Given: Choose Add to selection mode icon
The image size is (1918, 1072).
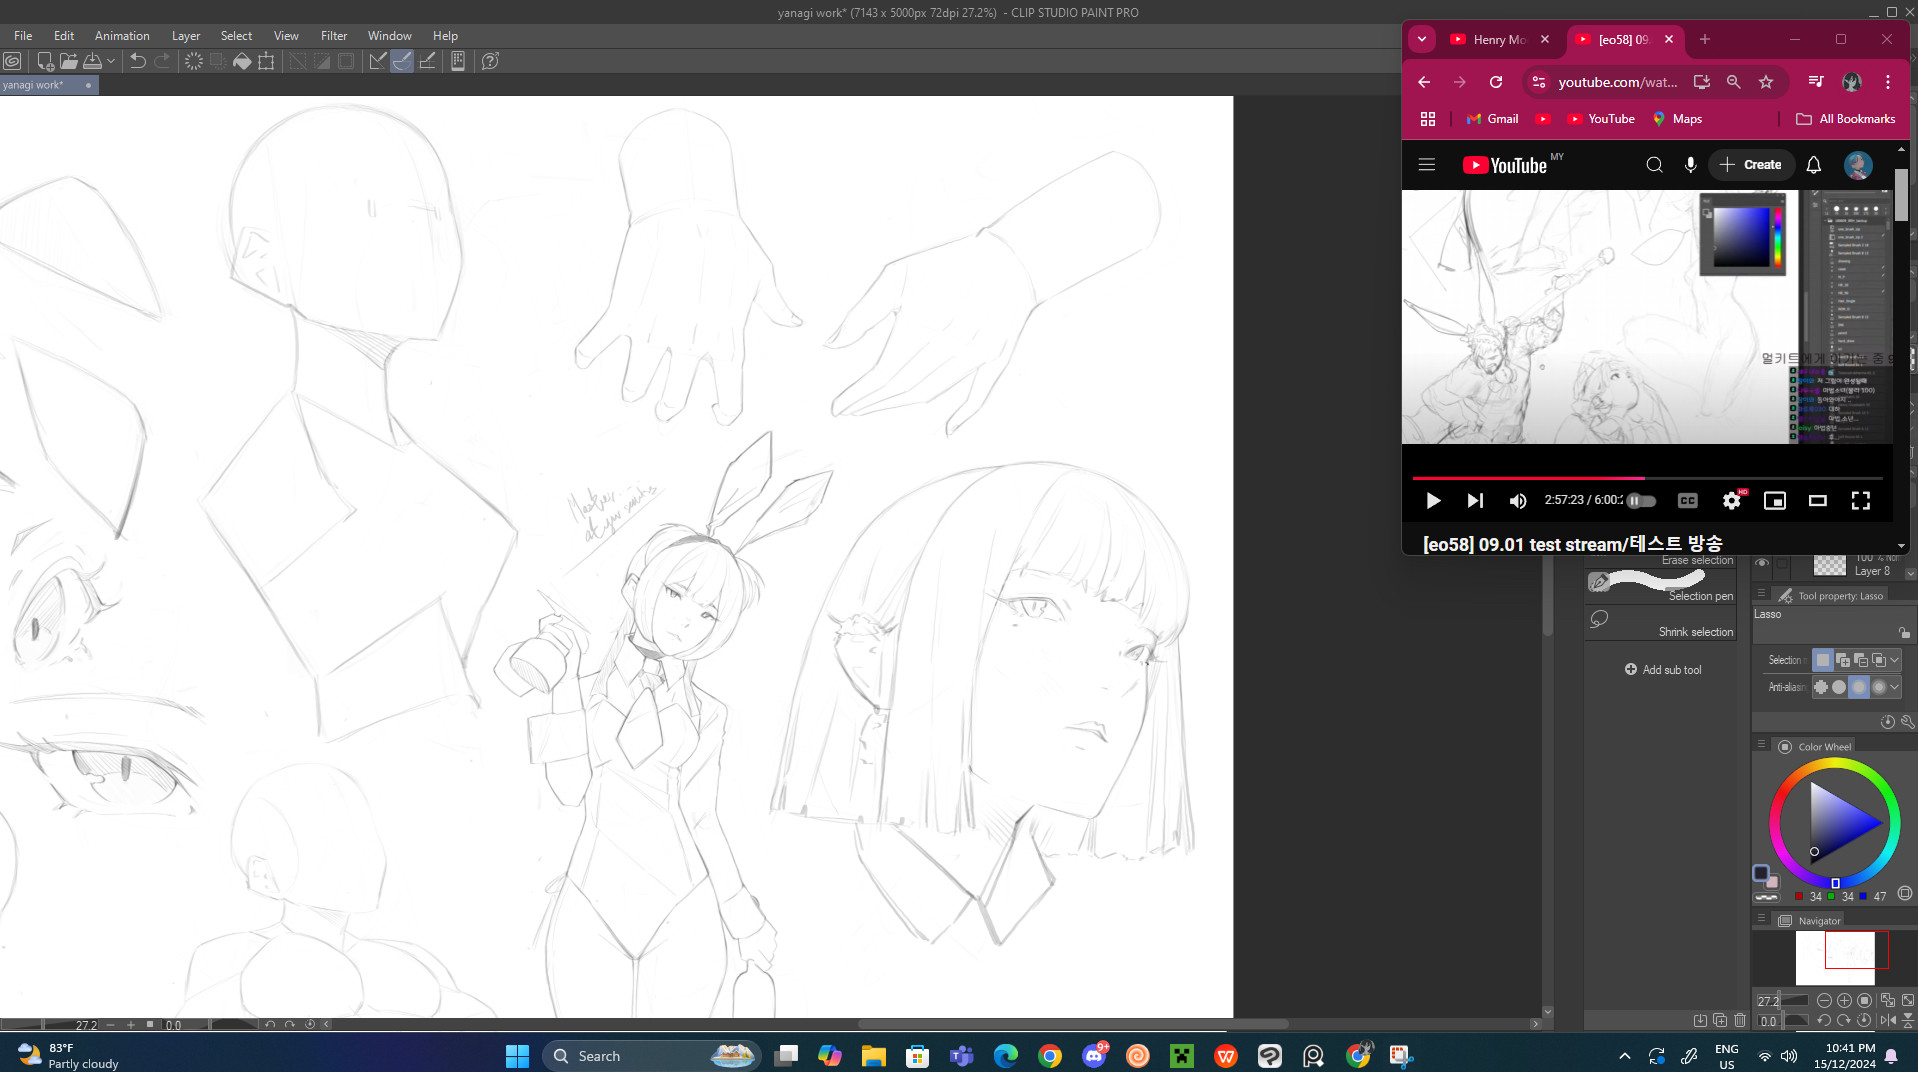Looking at the screenshot, I should [x=1842, y=660].
